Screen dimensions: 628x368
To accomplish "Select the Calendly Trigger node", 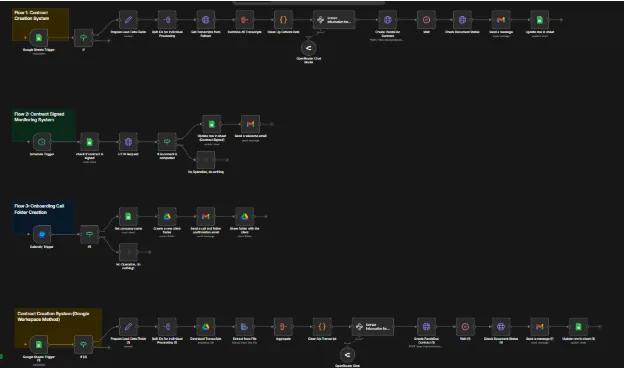I will click(42, 234).
